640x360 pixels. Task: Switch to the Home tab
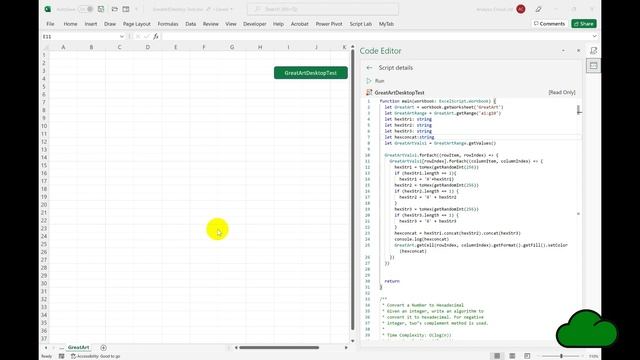coord(70,24)
